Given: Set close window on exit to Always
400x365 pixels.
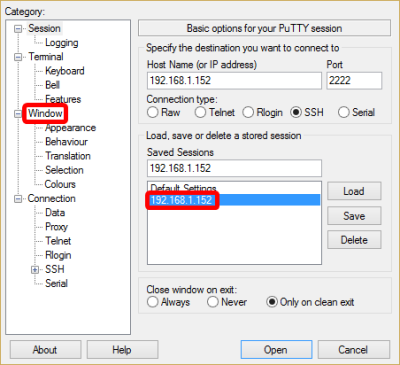Looking at the screenshot, I should [153, 302].
